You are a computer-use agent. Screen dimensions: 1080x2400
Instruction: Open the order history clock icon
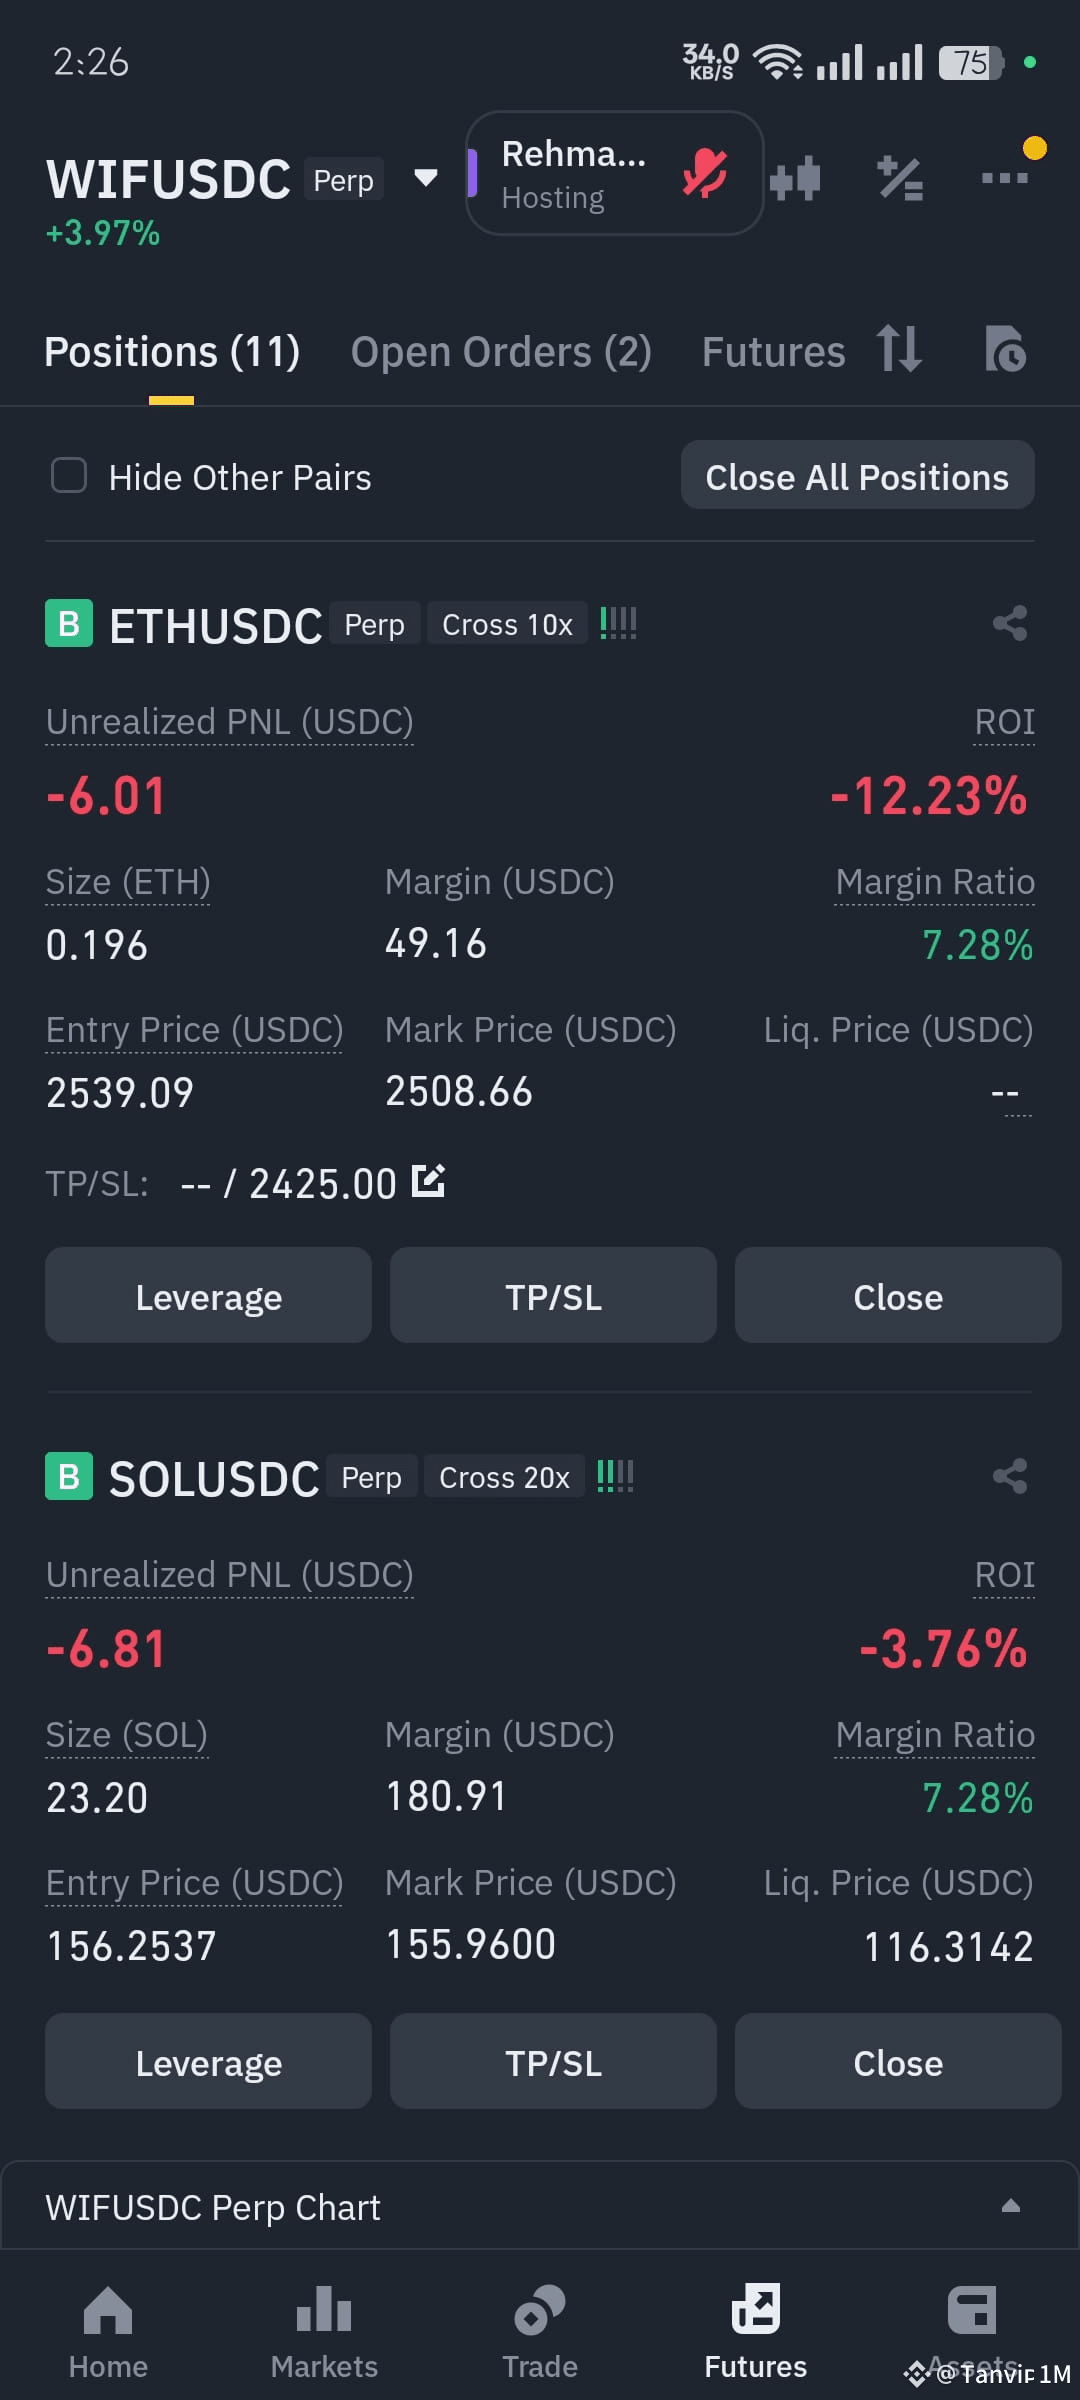(x=1005, y=349)
